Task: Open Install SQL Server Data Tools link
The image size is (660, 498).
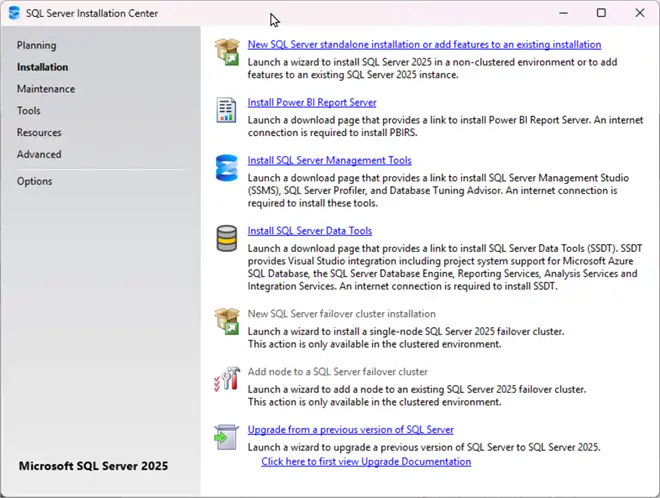Action: click(310, 231)
